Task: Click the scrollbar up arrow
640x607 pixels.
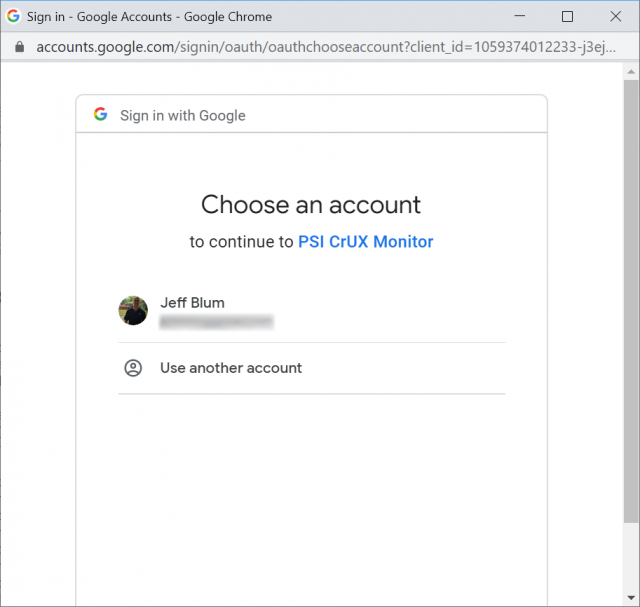Action: tap(631, 72)
